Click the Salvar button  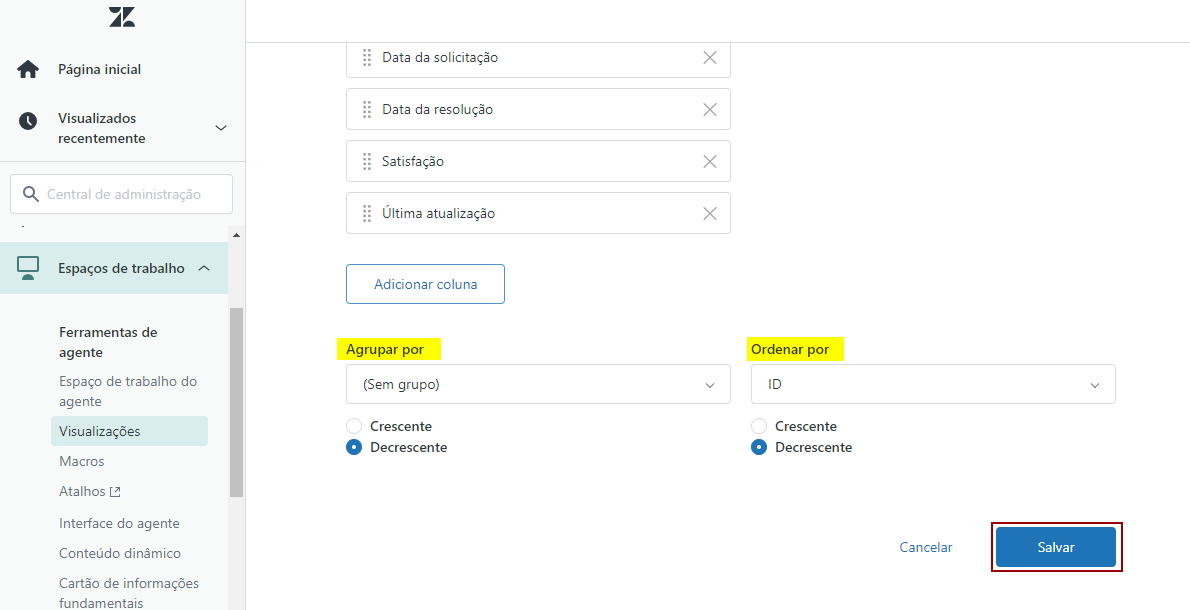click(x=1056, y=547)
